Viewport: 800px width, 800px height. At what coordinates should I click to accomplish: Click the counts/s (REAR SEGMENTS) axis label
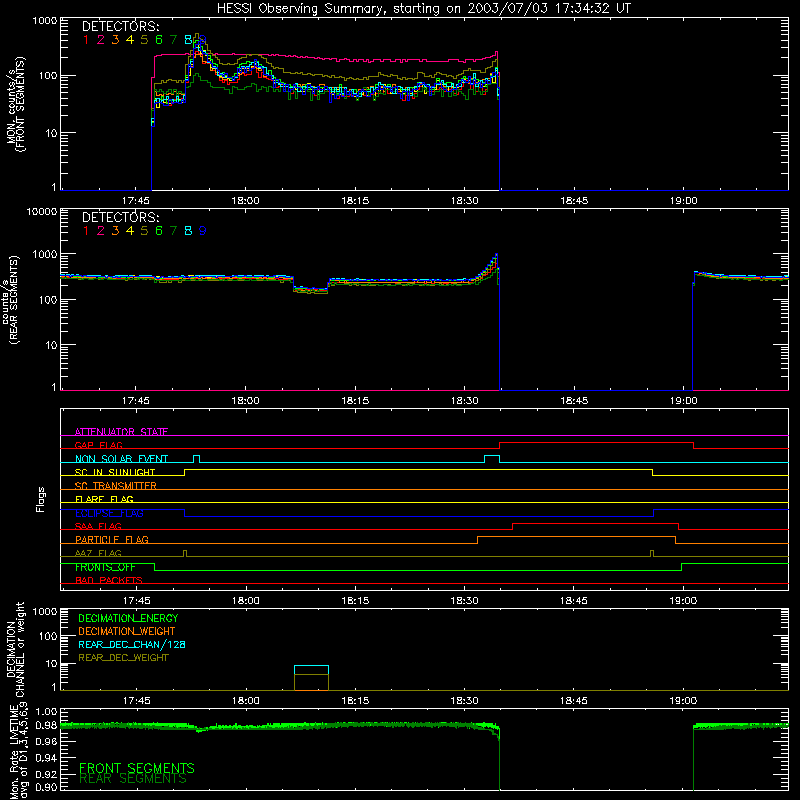point(10,299)
